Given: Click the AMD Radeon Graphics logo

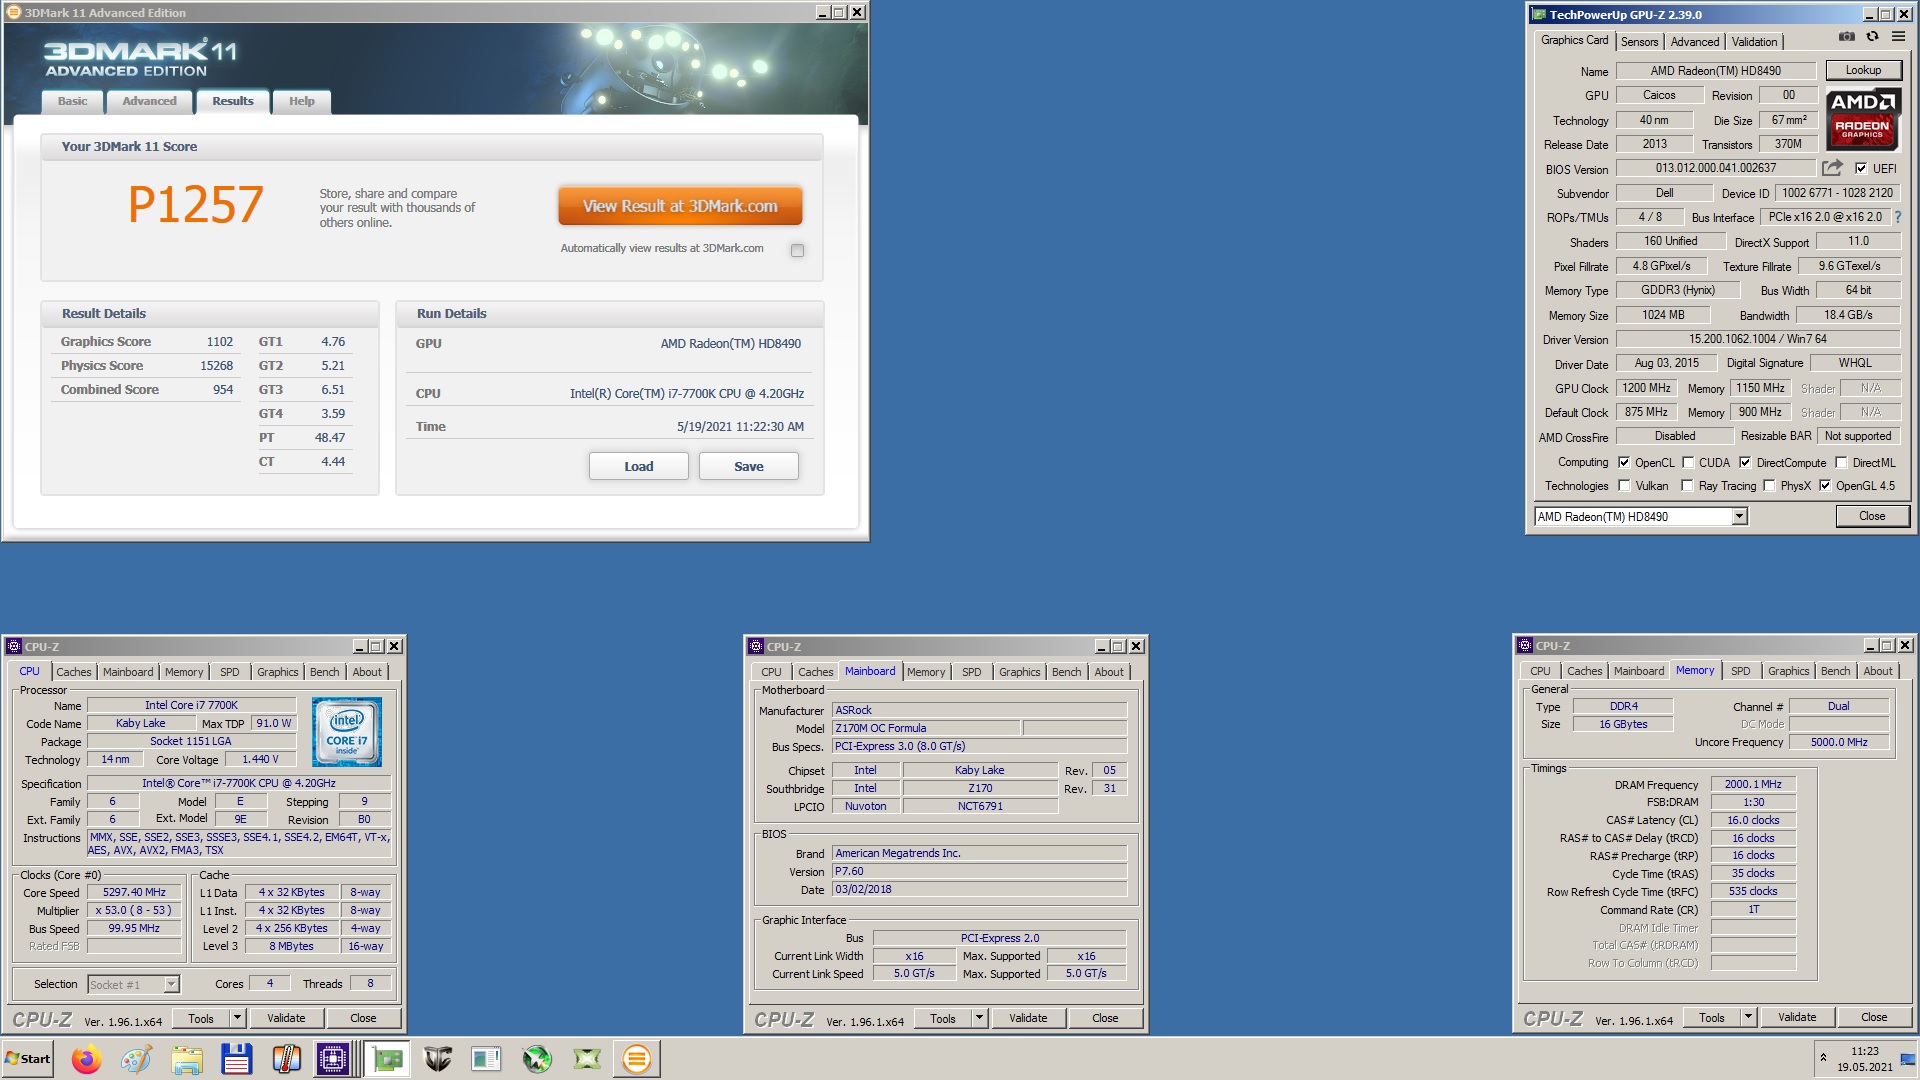Looking at the screenshot, I should click(1863, 119).
